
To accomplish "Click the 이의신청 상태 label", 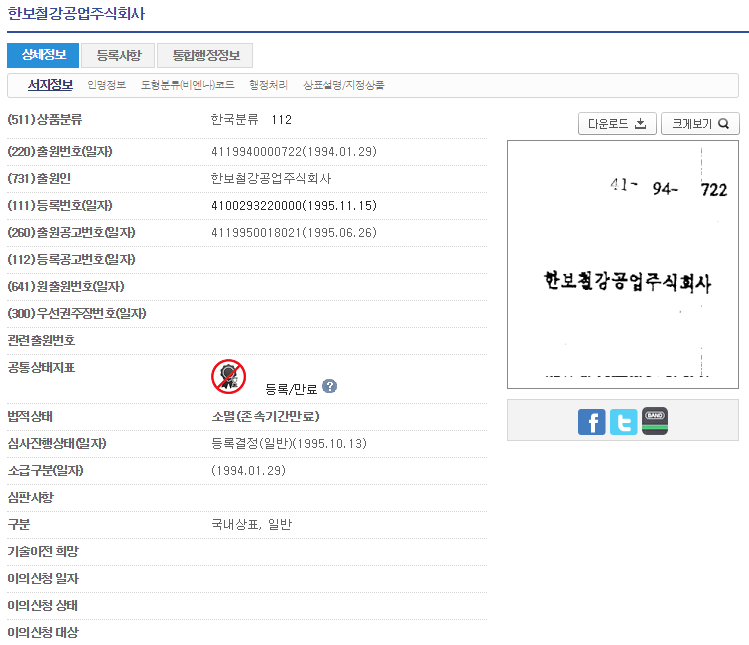I will [43, 605].
